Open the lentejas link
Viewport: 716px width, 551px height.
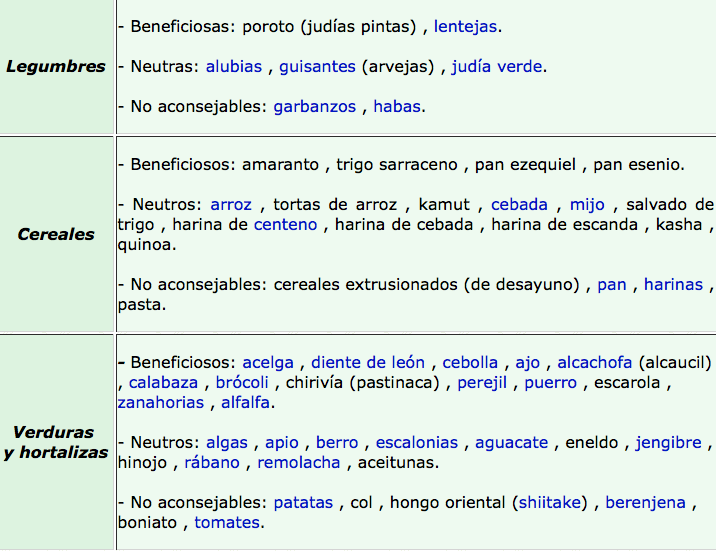(x=465, y=27)
